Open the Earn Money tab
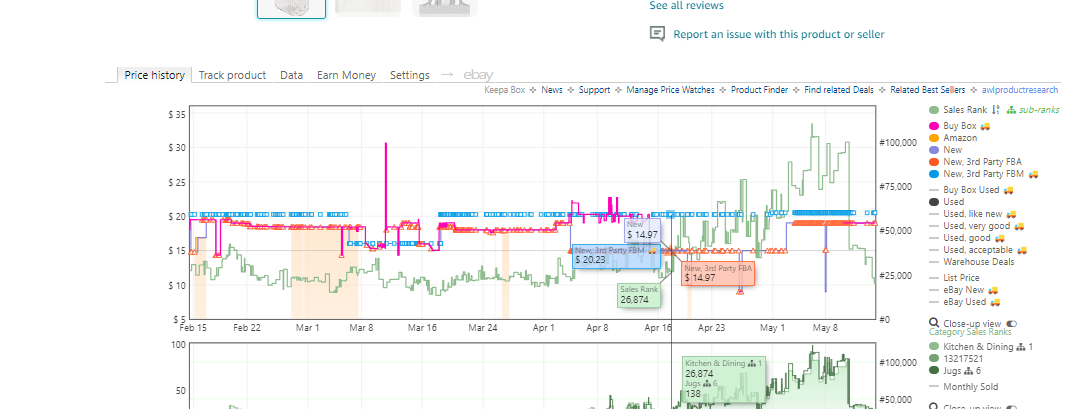Viewport: 1071px width, 409px height. [346, 75]
